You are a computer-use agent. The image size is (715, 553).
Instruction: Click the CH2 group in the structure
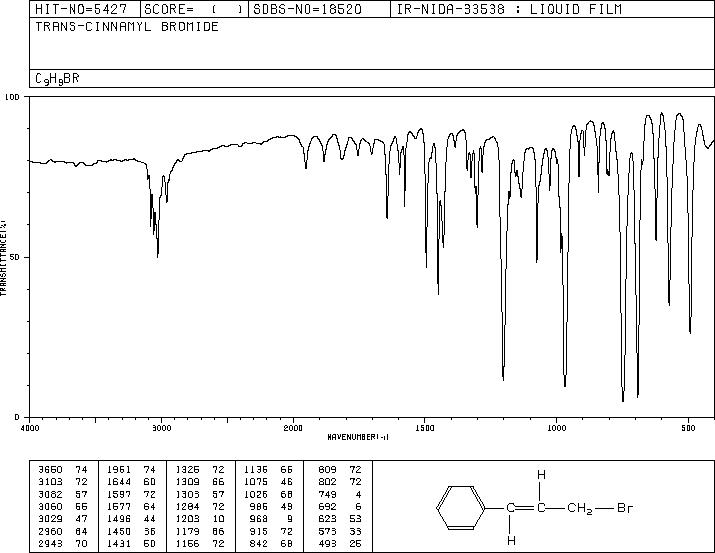[x=580, y=508]
